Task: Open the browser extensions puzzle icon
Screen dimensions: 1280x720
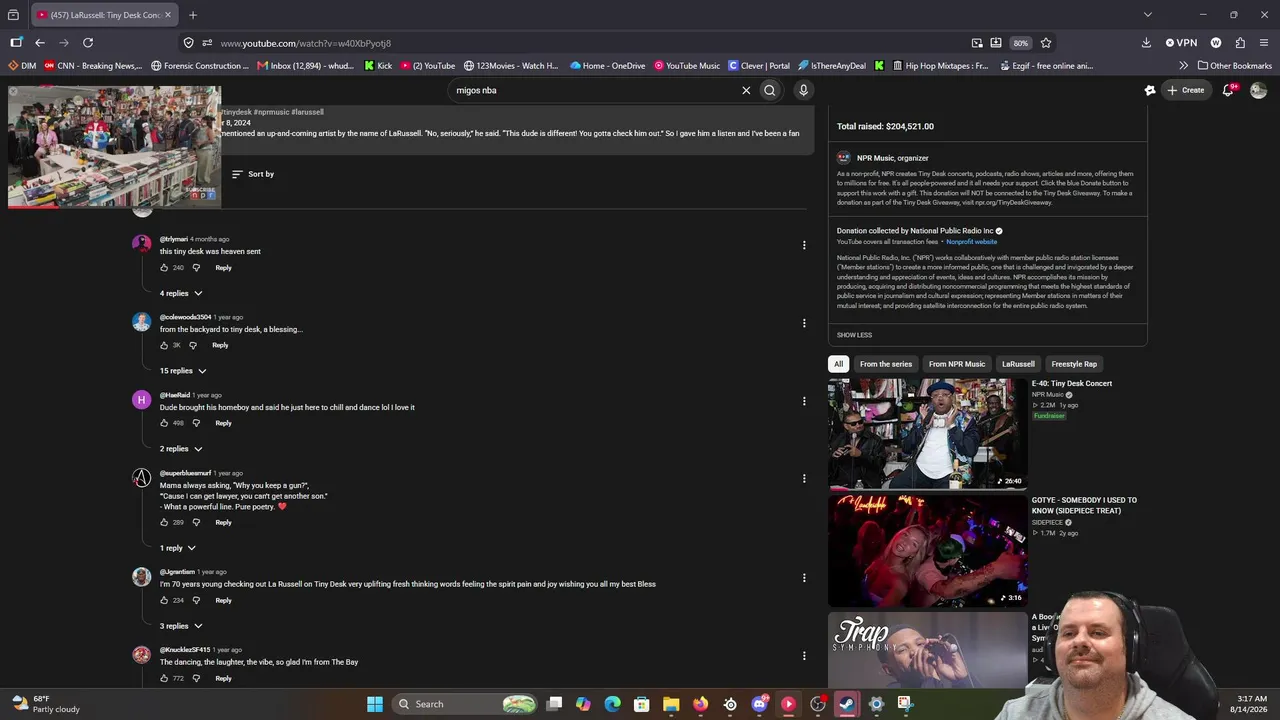Action: click(x=1240, y=43)
